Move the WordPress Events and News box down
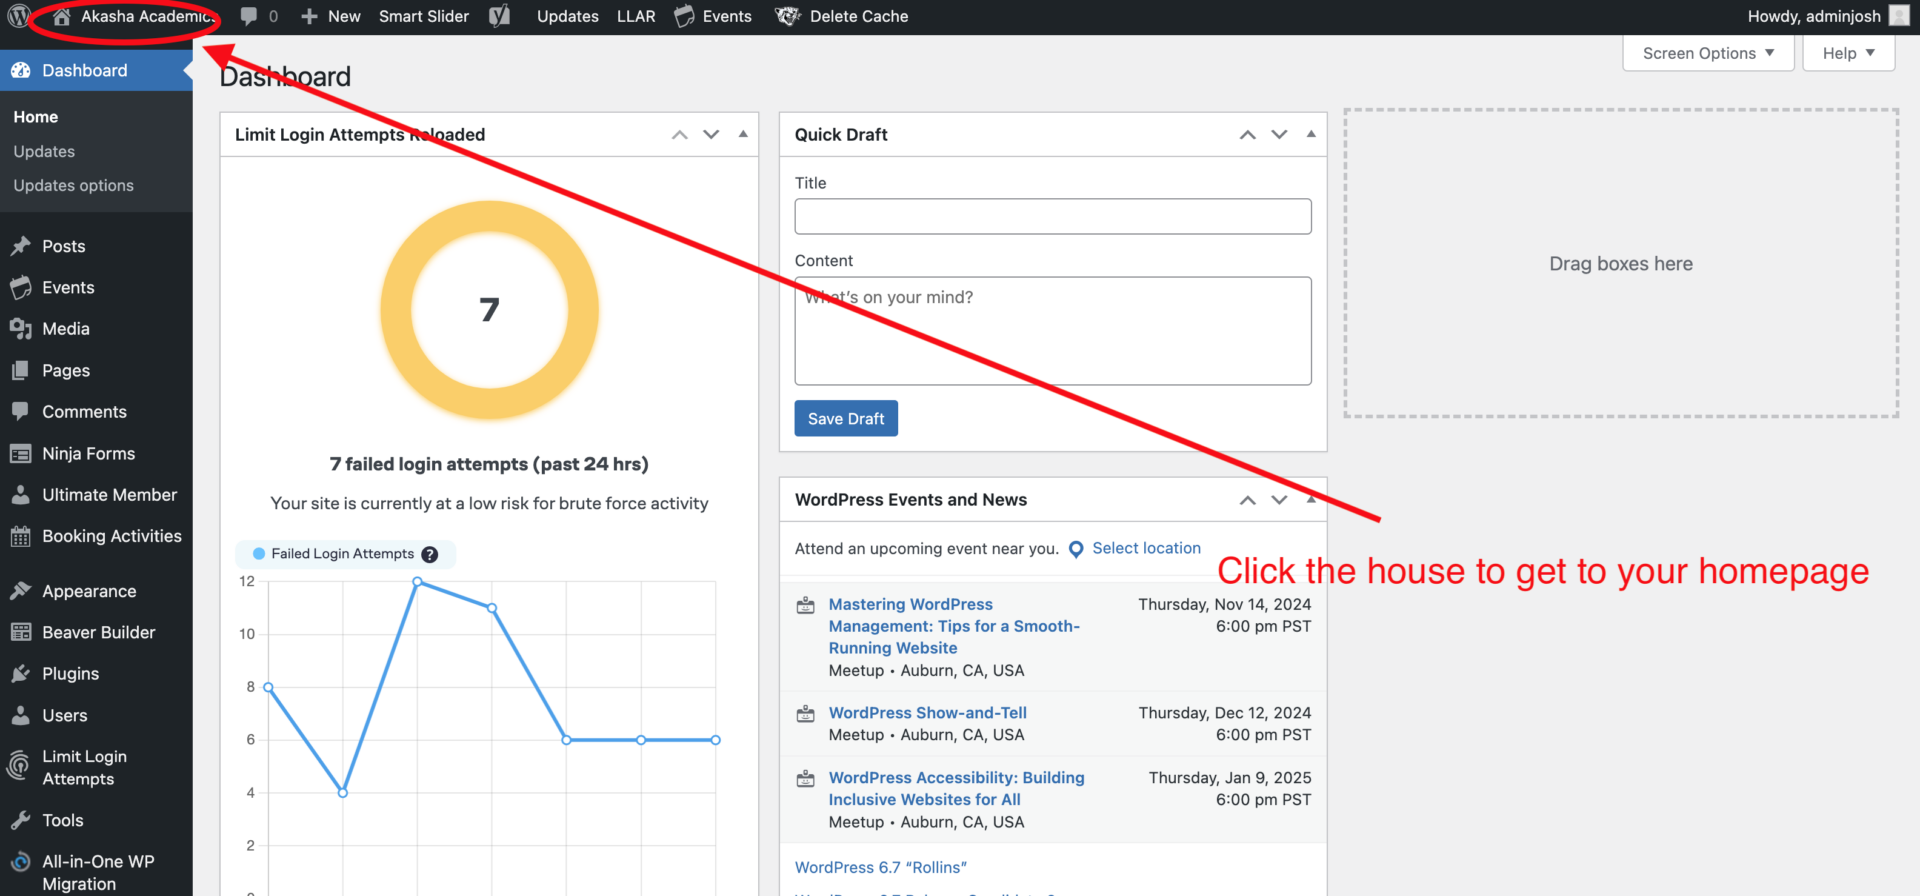 click(x=1279, y=500)
